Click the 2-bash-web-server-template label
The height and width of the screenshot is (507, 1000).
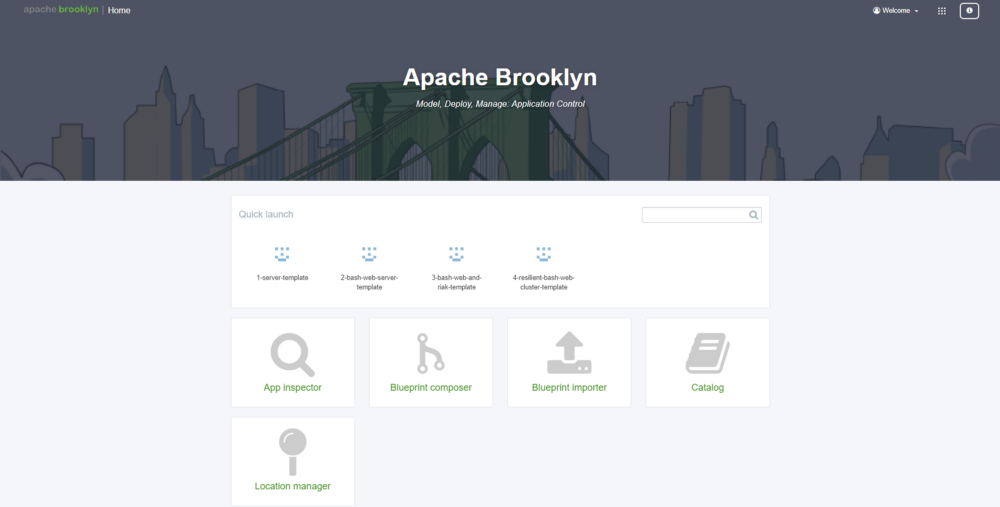point(369,283)
